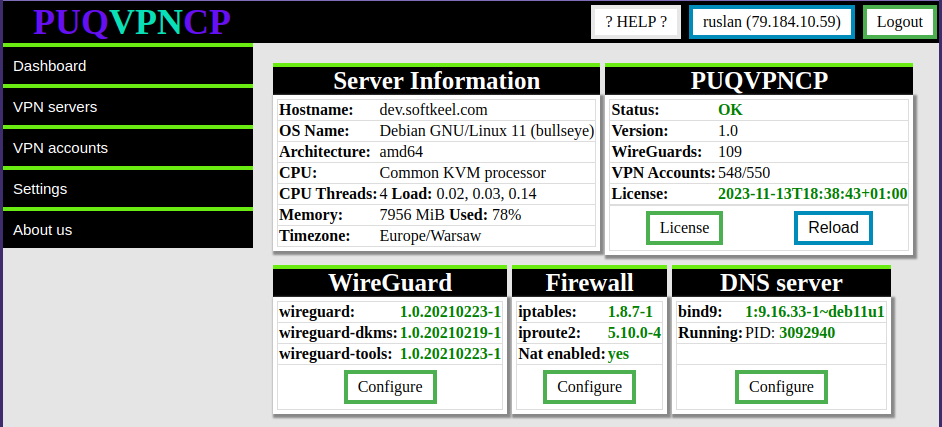Select memory value 7956 MiB
Image resolution: width=942 pixels, height=427 pixels.
[413, 215]
